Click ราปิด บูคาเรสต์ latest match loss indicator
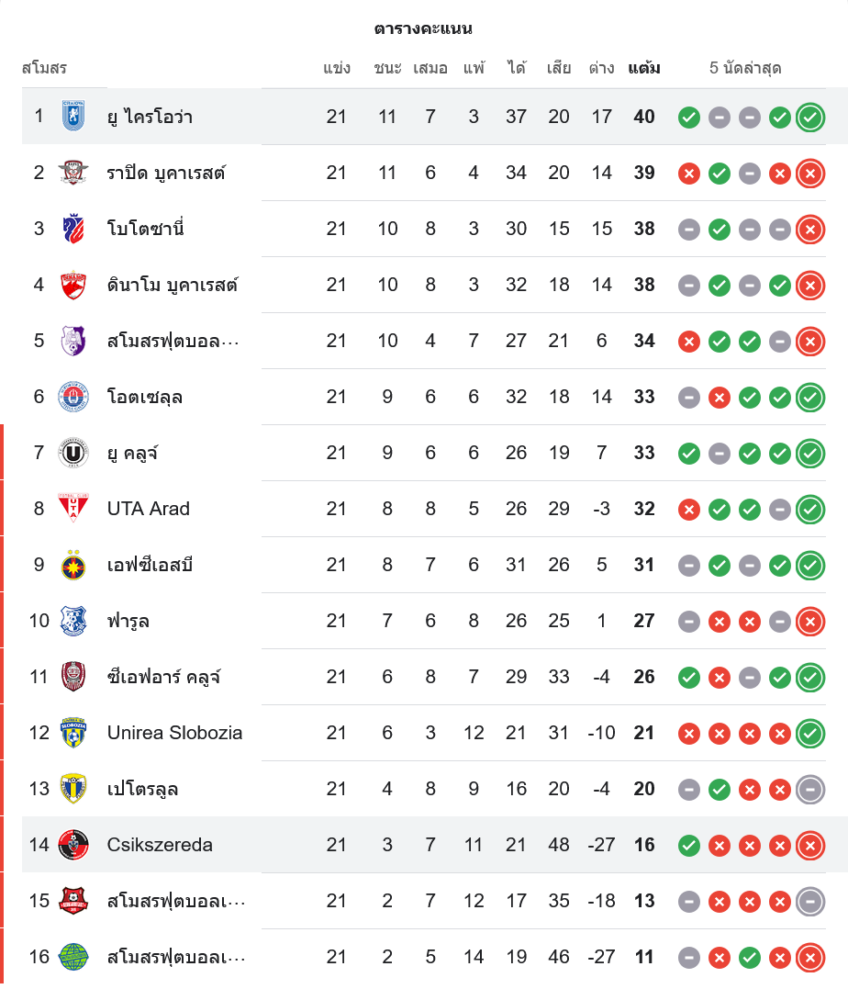This screenshot has width=848, height=1000. tap(810, 174)
